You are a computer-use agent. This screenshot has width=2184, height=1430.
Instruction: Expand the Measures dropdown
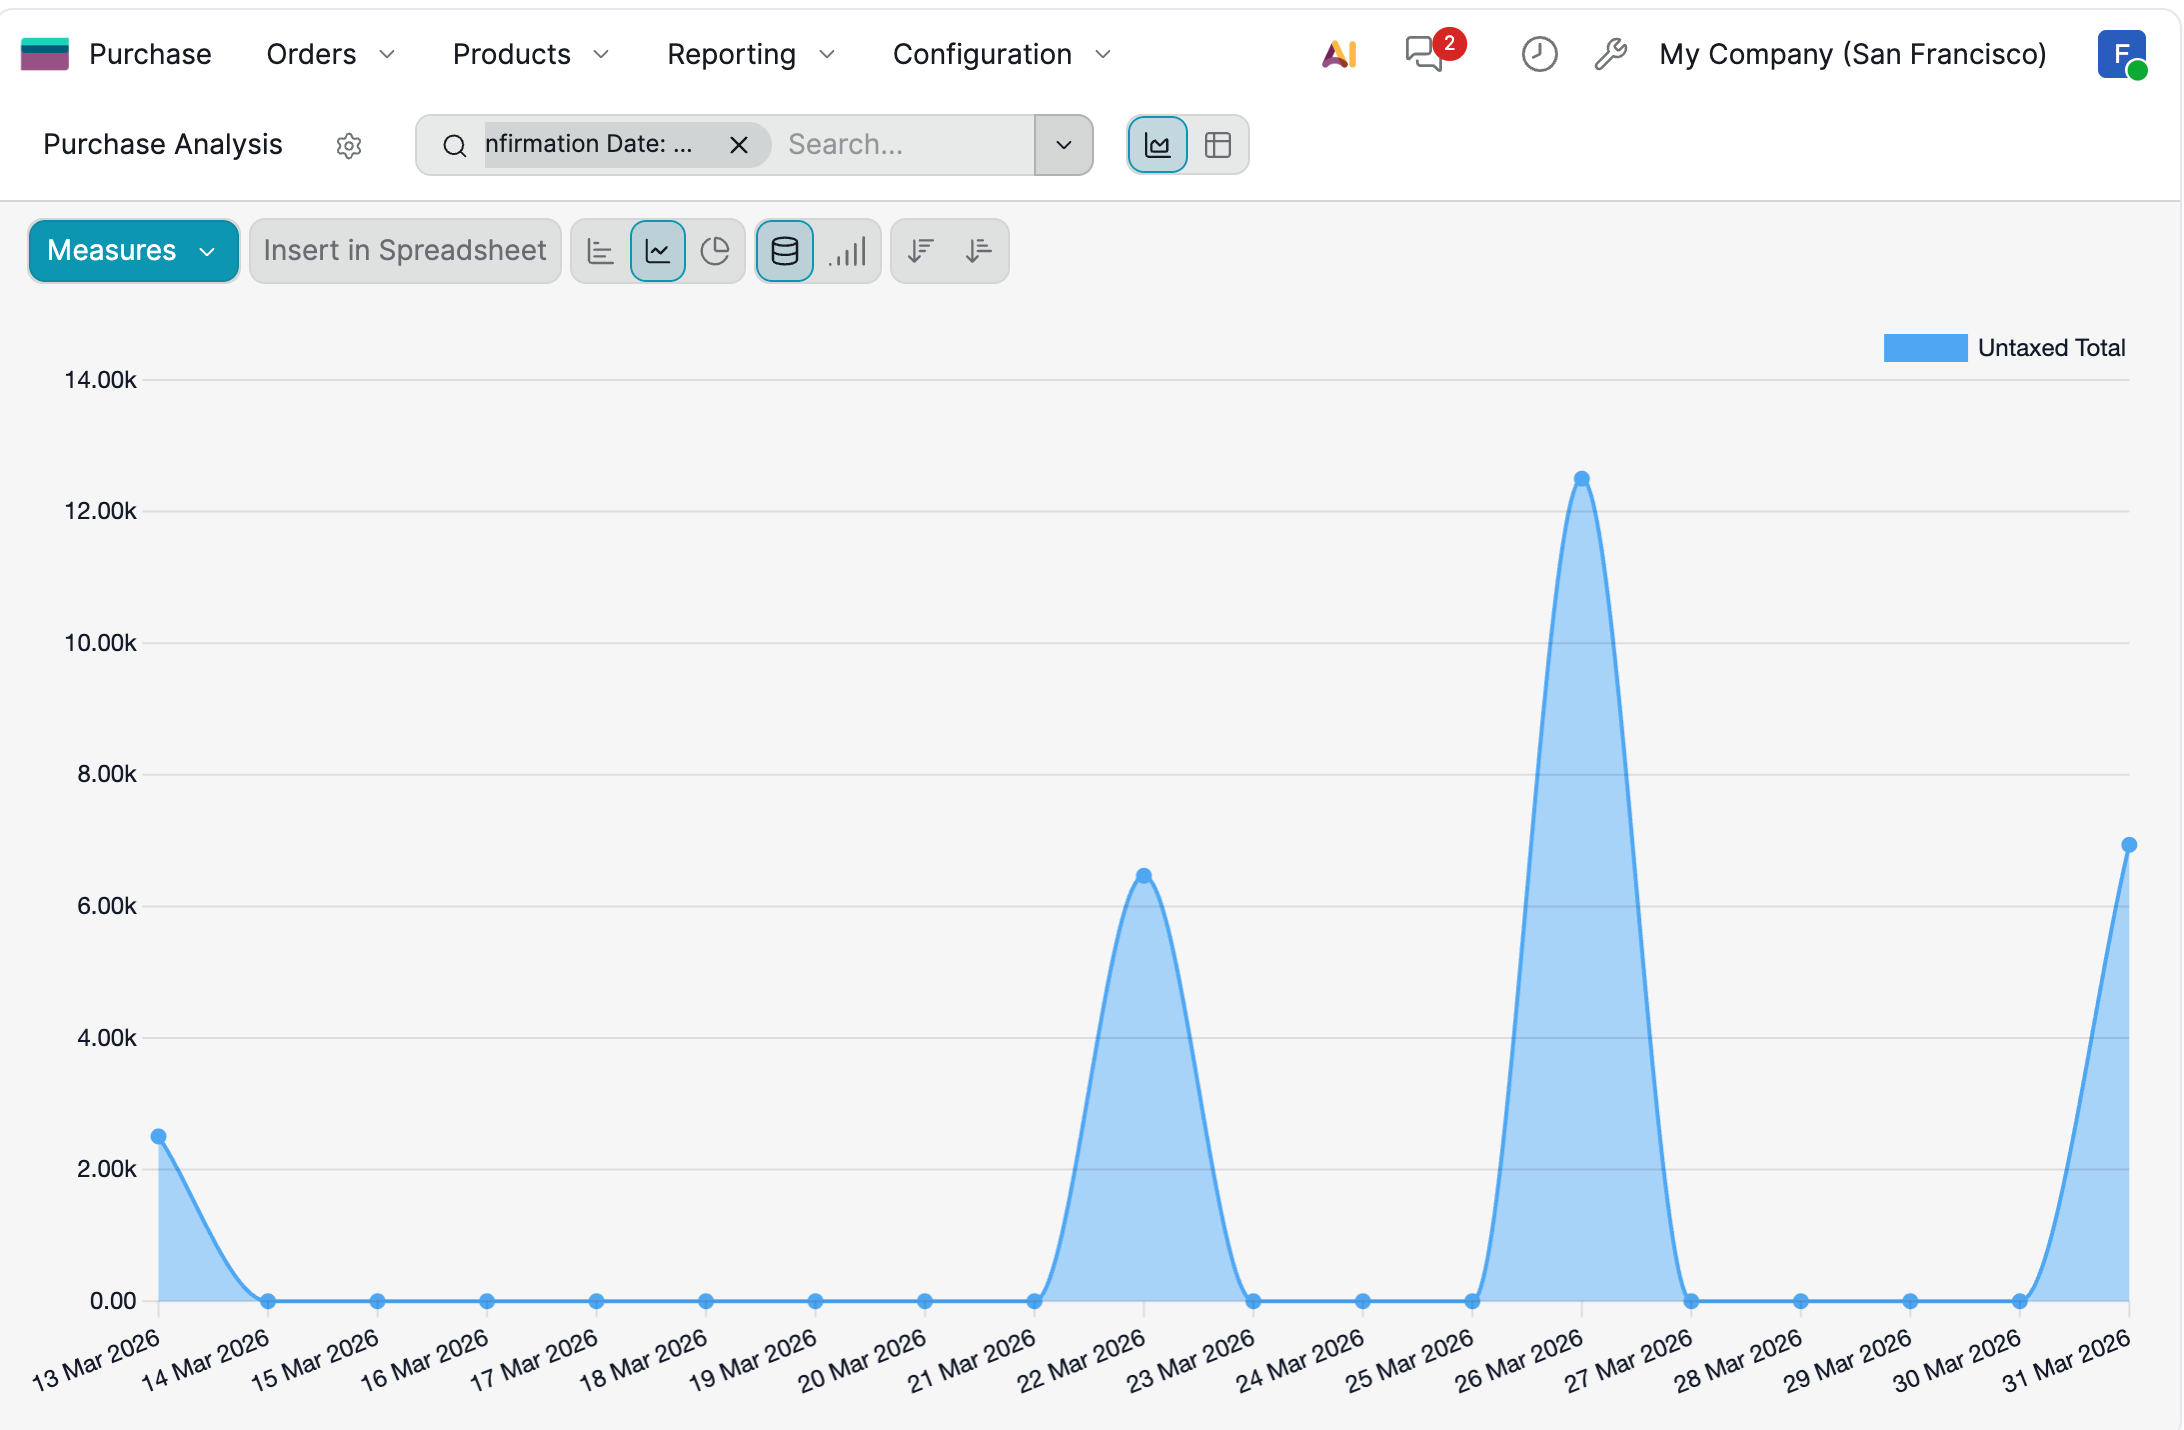pyautogui.click(x=133, y=251)
